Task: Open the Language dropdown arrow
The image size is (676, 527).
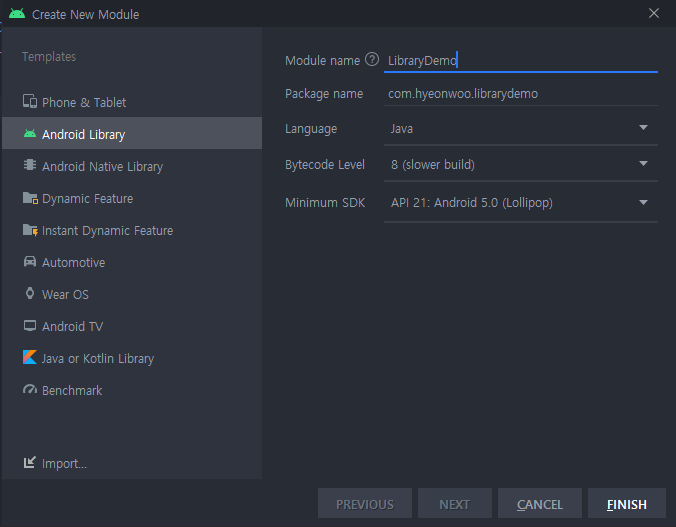Action: [643, 128]
